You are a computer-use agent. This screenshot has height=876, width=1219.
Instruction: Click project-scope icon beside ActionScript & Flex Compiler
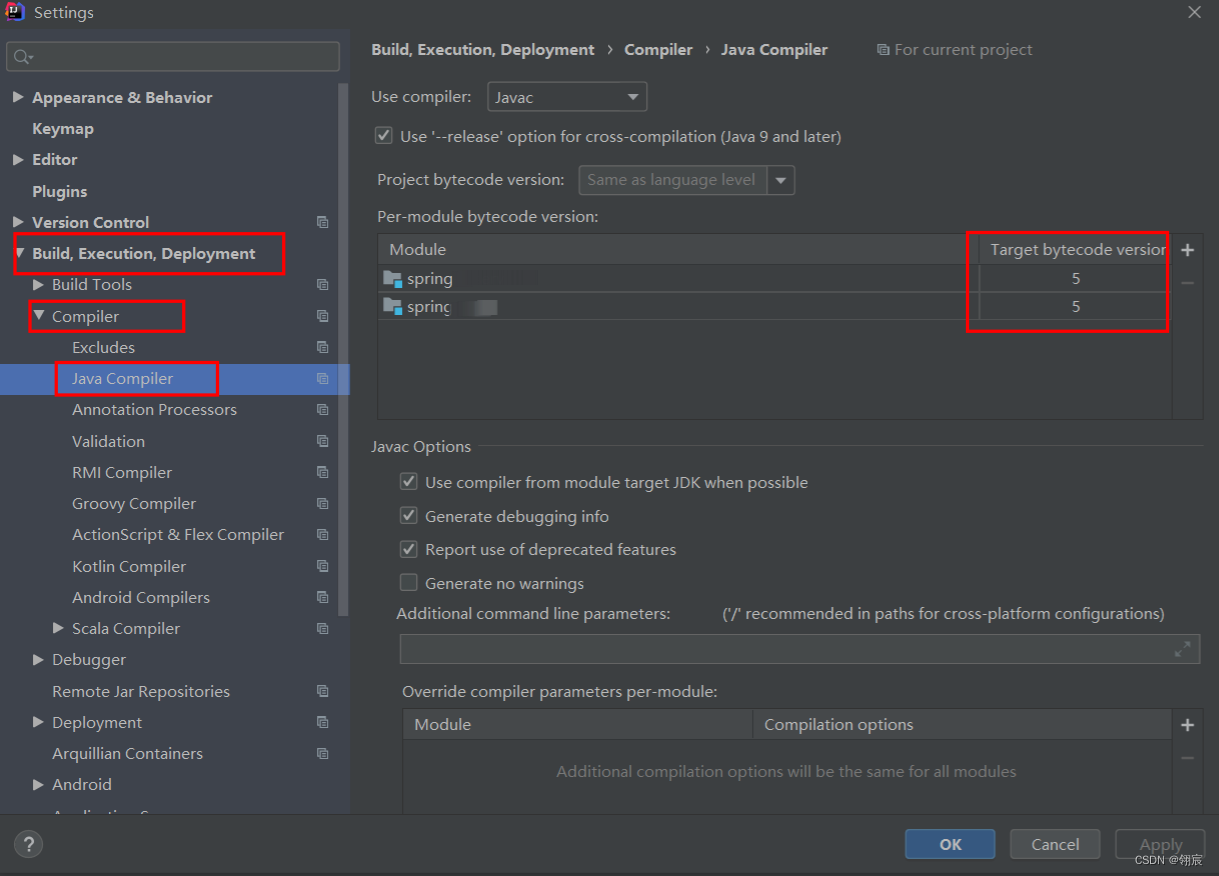(x=322, y=535)
